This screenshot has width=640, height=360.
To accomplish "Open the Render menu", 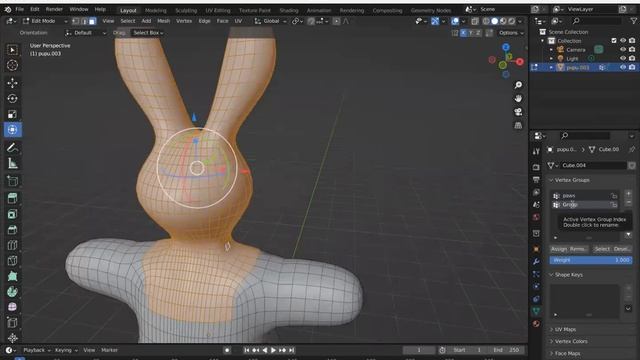I will [x=54, y=9].
